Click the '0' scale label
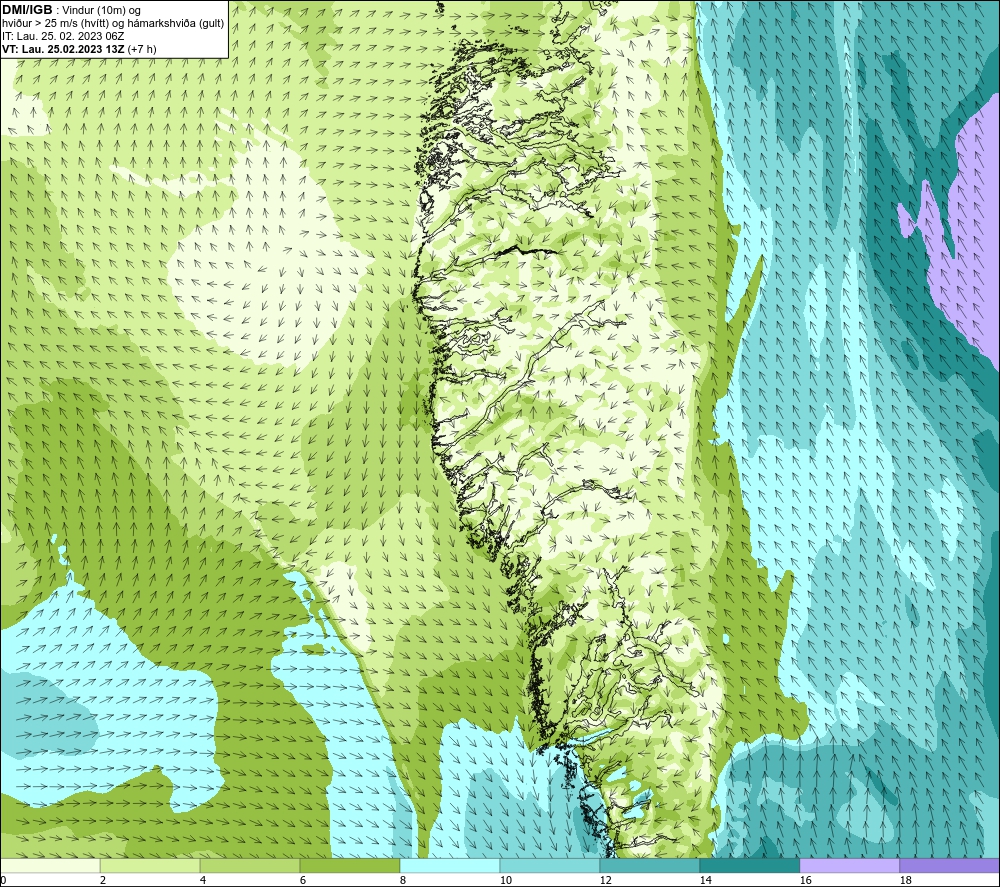Screen dimensions: 1000x887 coord(3,881)
